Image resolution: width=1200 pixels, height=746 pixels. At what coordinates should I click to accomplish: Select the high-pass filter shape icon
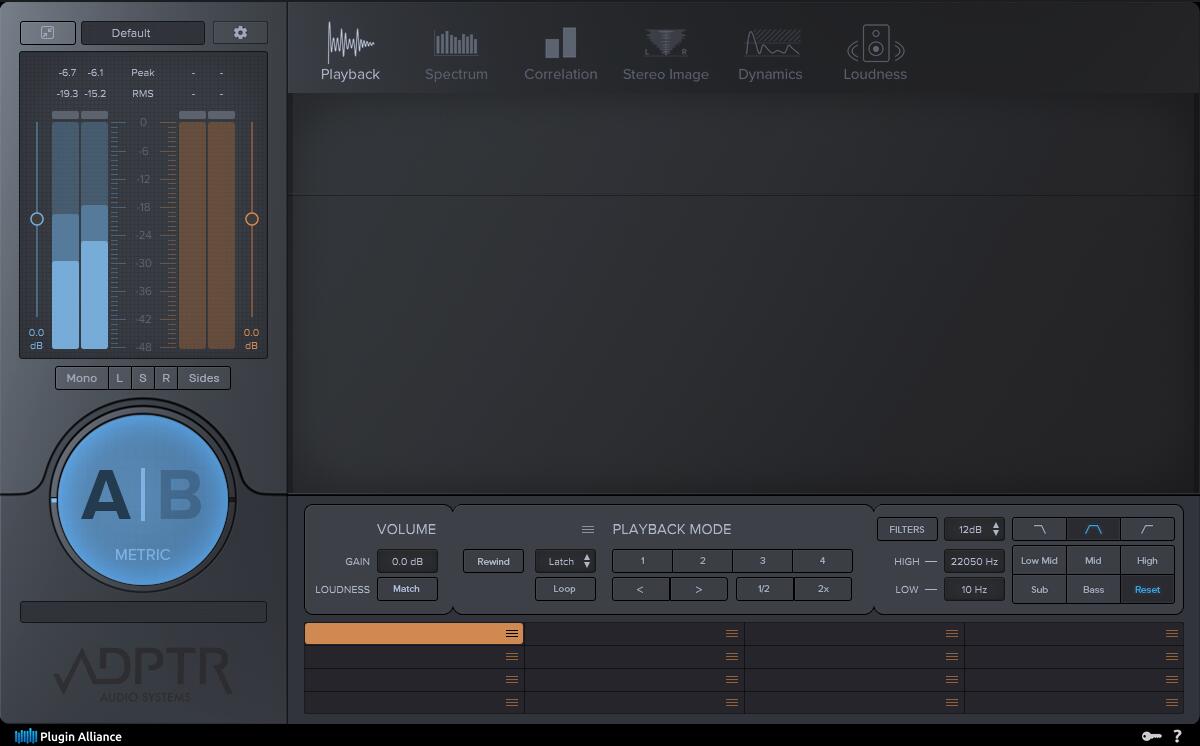click(1147, 530)
